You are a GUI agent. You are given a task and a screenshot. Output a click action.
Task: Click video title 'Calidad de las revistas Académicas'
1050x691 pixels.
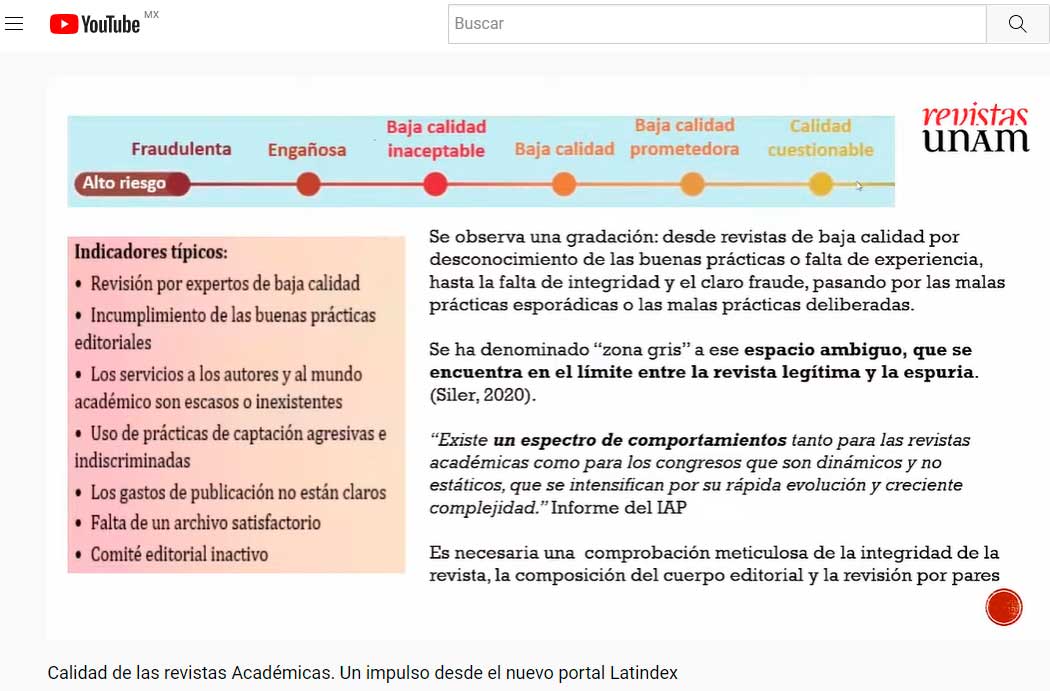[362, 672]
